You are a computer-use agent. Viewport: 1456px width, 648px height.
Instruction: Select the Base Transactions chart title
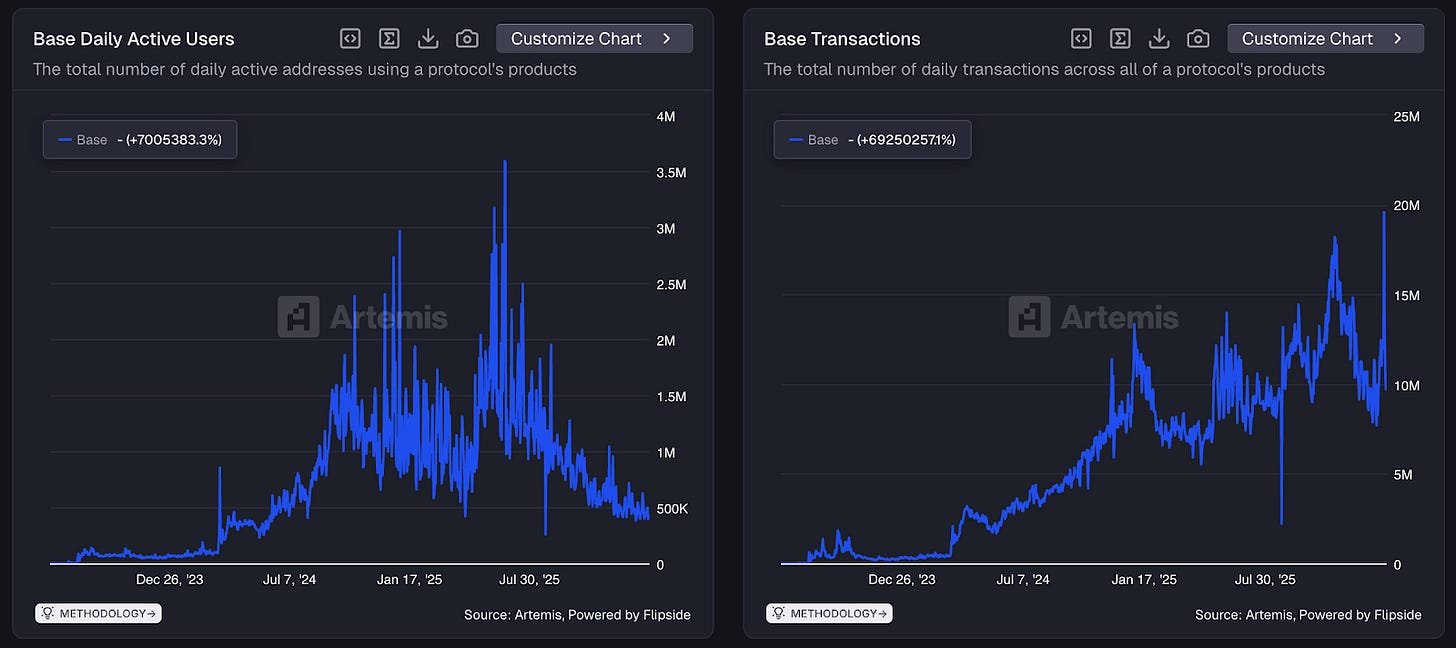click(842, 38)
